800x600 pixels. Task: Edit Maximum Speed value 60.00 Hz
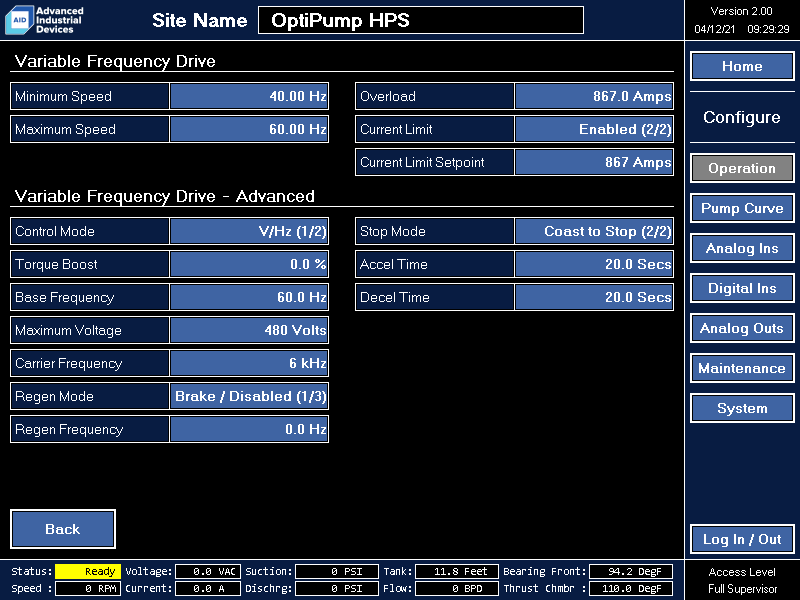(249, 129)
